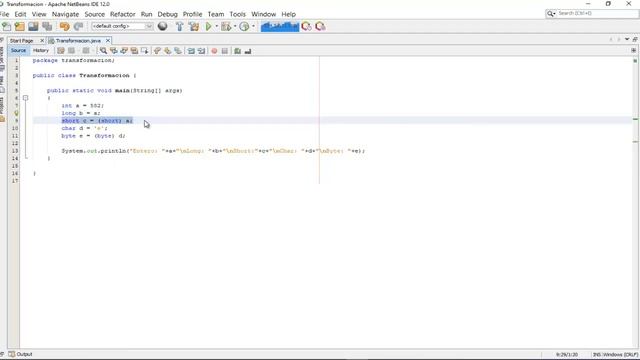This screenshot has width=640, height=360.
Task: Maximize editor window icon near tabs
Action: [x=635, y=40]
